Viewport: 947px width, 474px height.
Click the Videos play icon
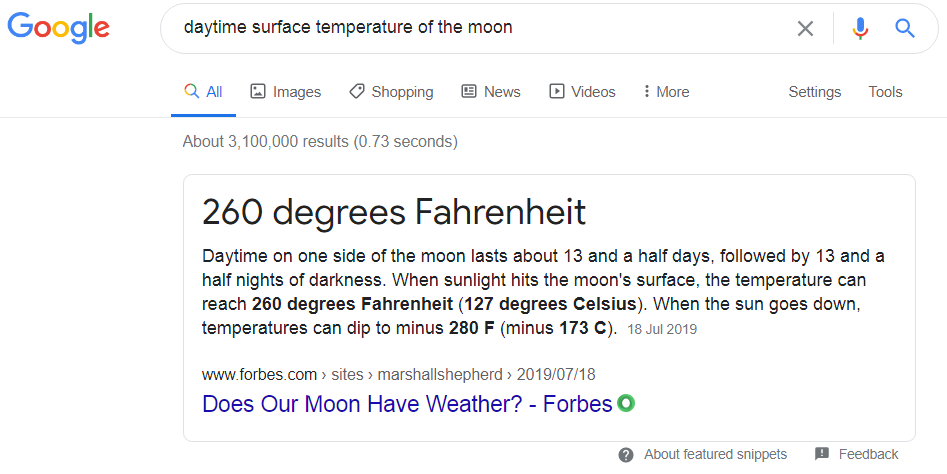(557, 91)
